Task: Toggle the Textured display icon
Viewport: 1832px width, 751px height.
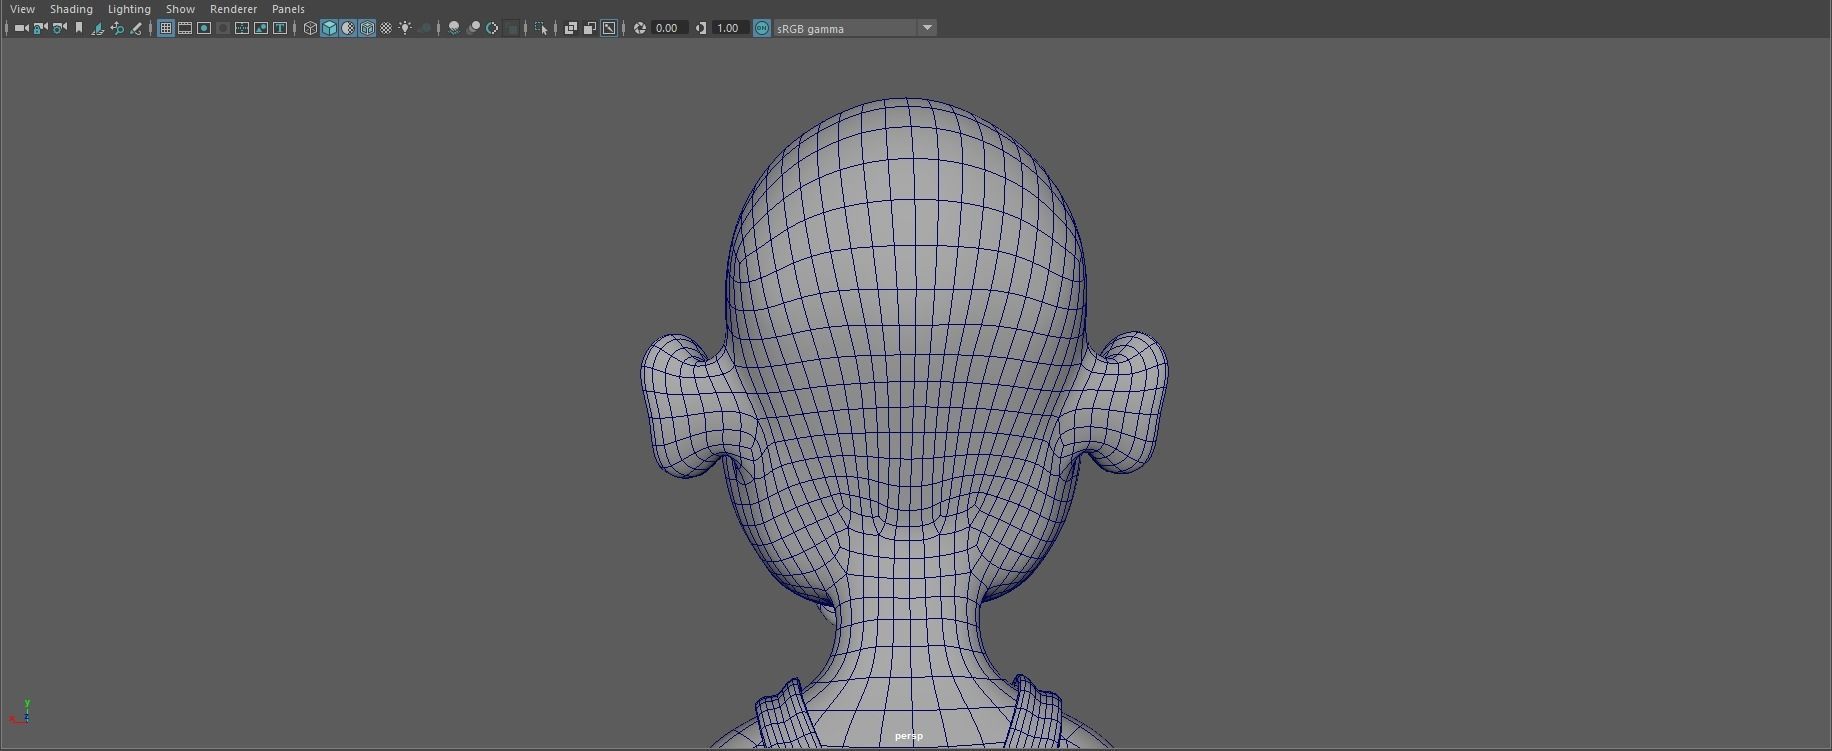Action: tap(386, 28)
